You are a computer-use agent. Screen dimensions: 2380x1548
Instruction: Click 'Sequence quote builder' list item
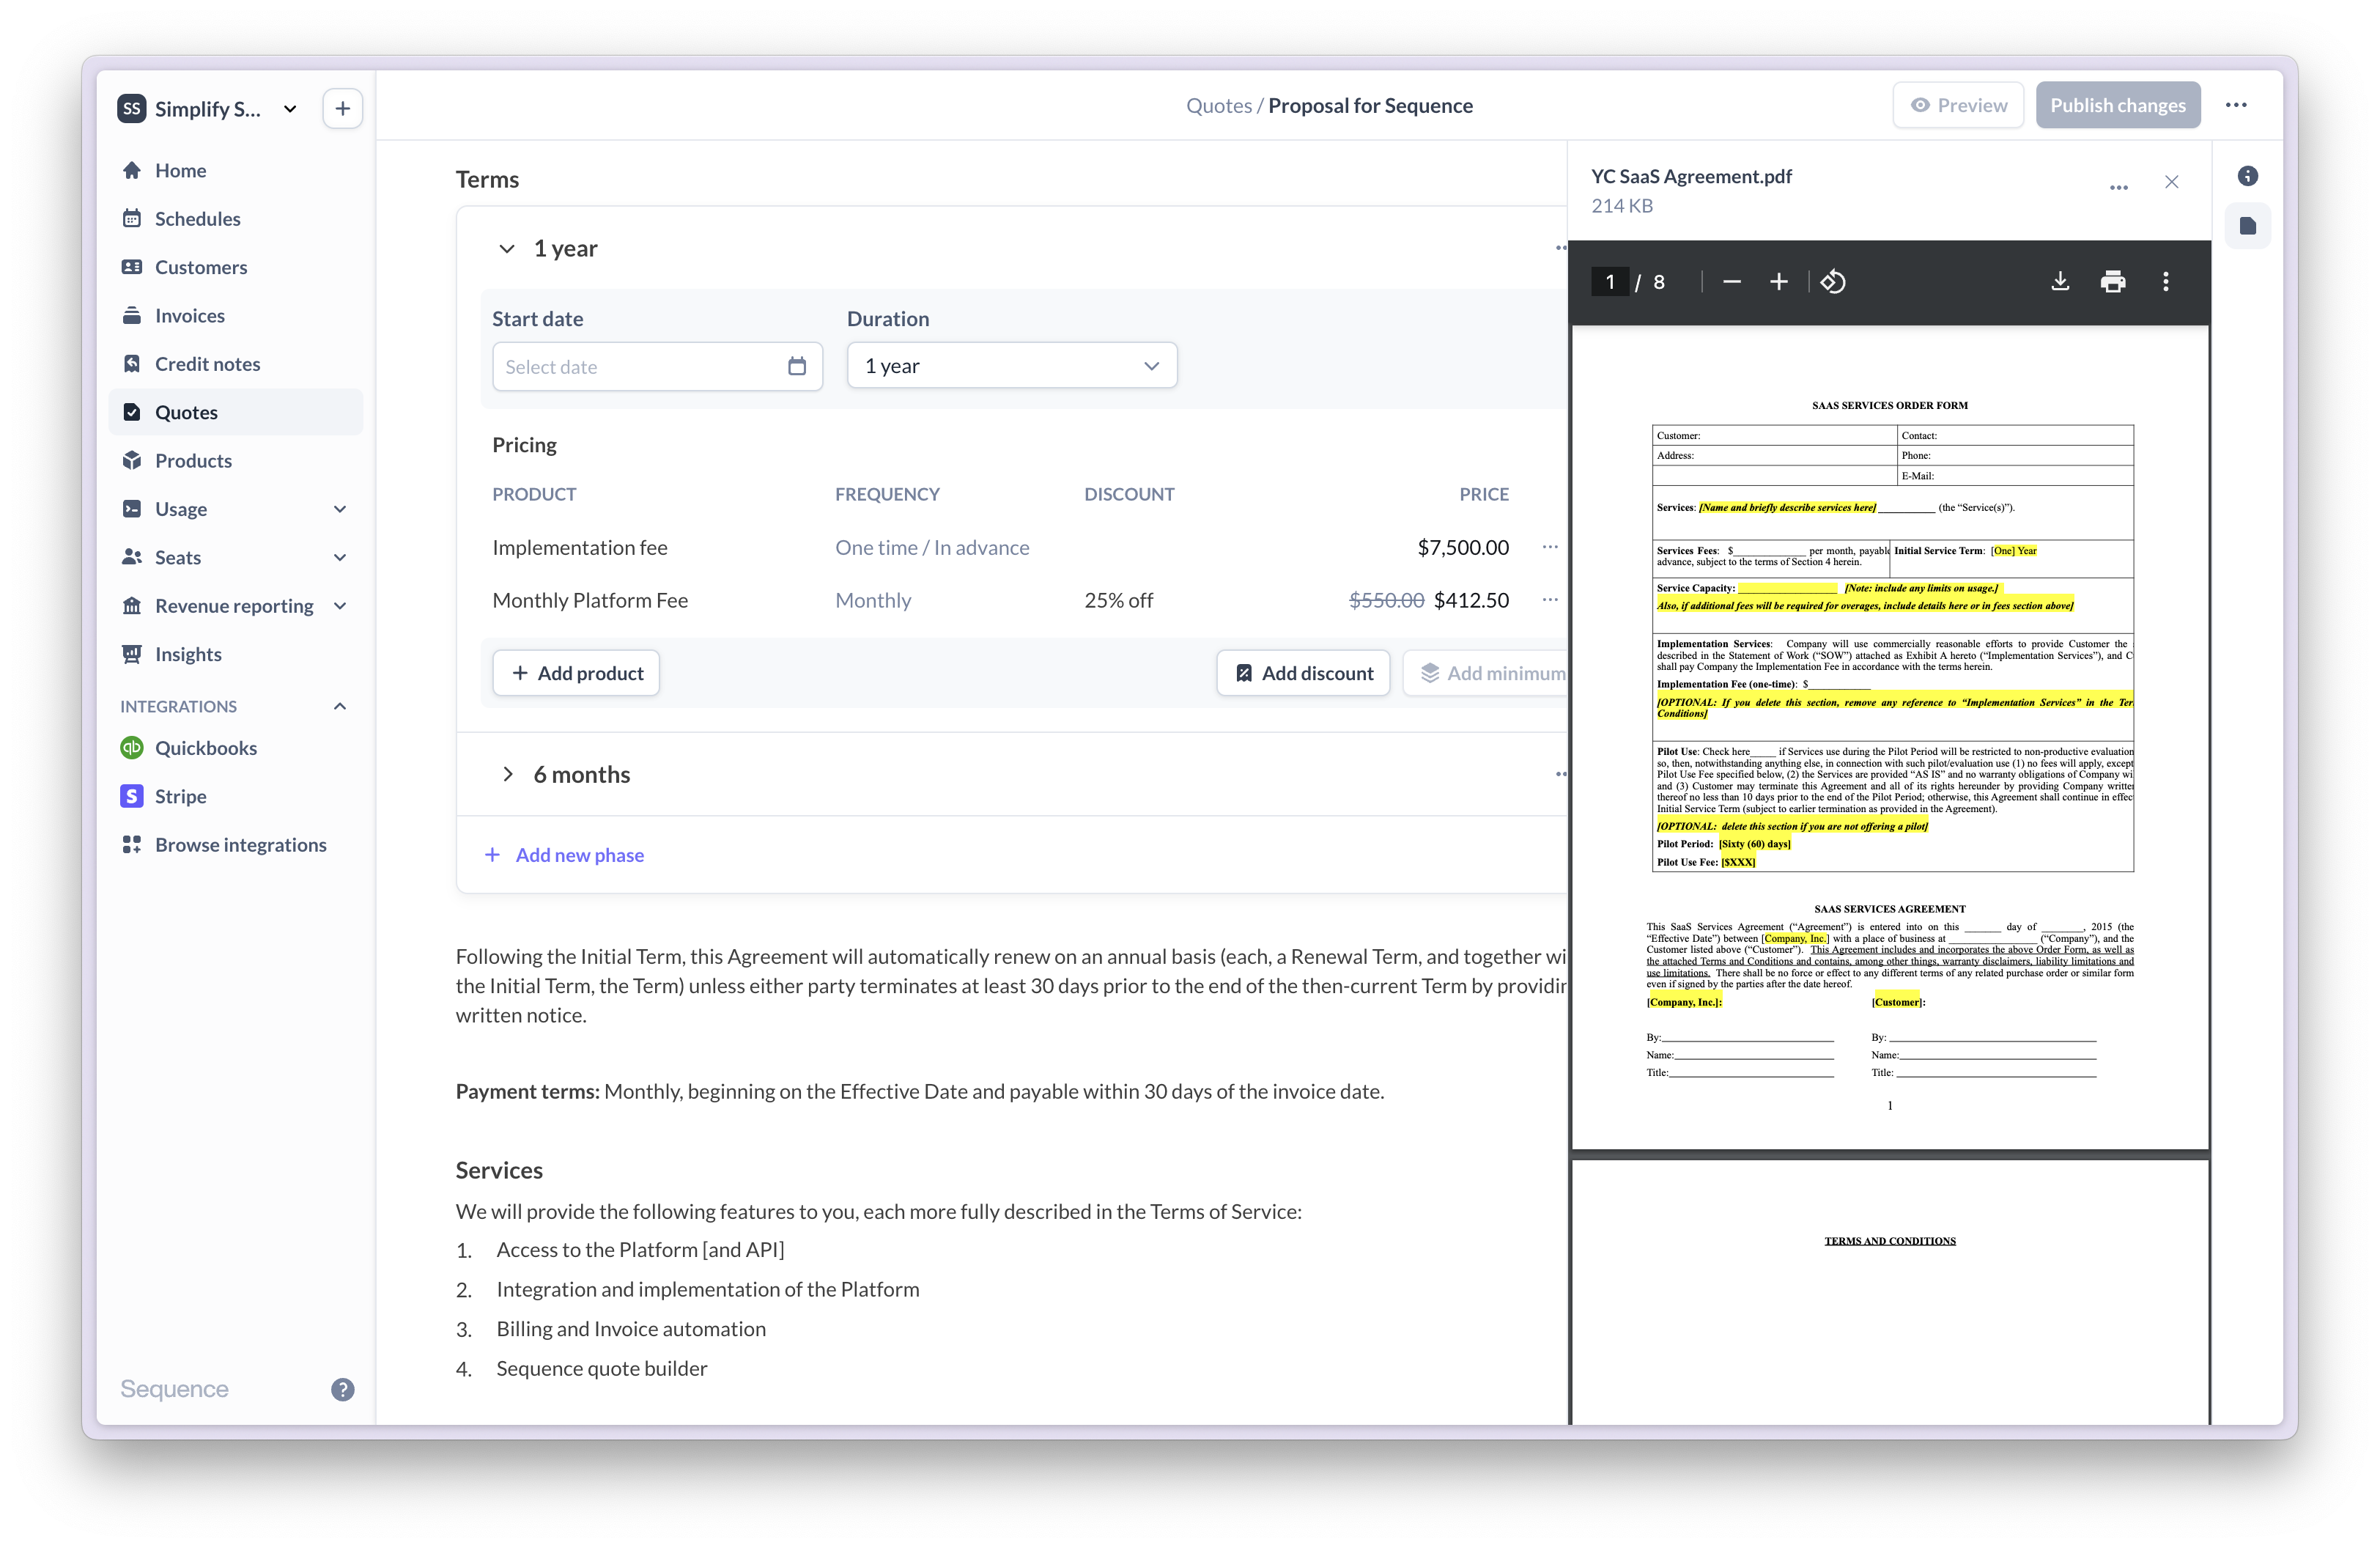click(601, 1368)
